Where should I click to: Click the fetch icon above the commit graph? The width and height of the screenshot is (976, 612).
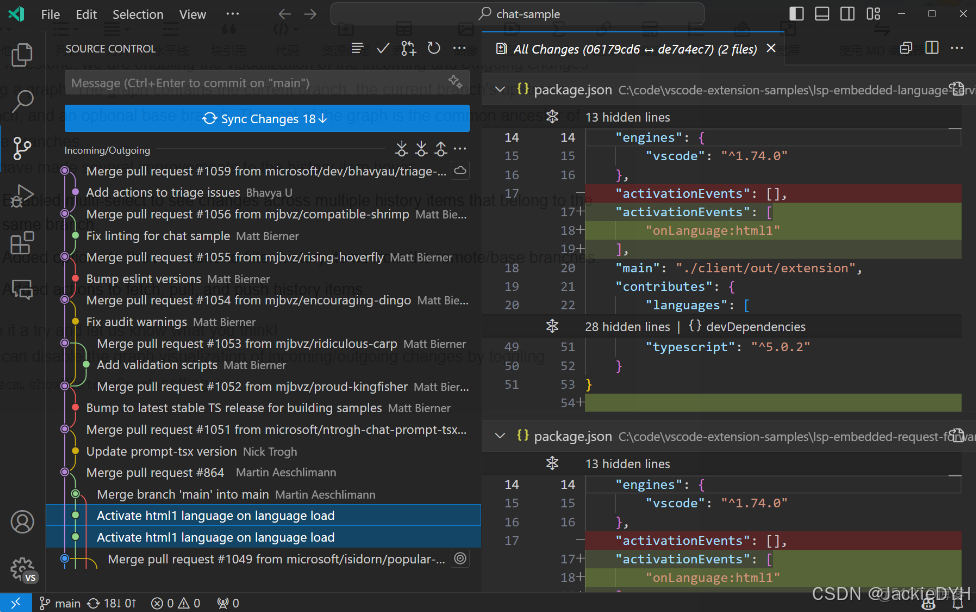pos(400,148)
